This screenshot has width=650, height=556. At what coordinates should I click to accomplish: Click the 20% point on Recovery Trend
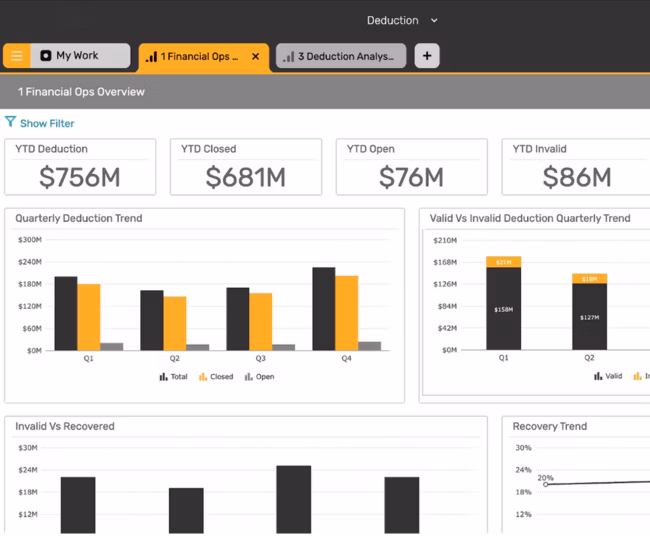click(545, 485)
